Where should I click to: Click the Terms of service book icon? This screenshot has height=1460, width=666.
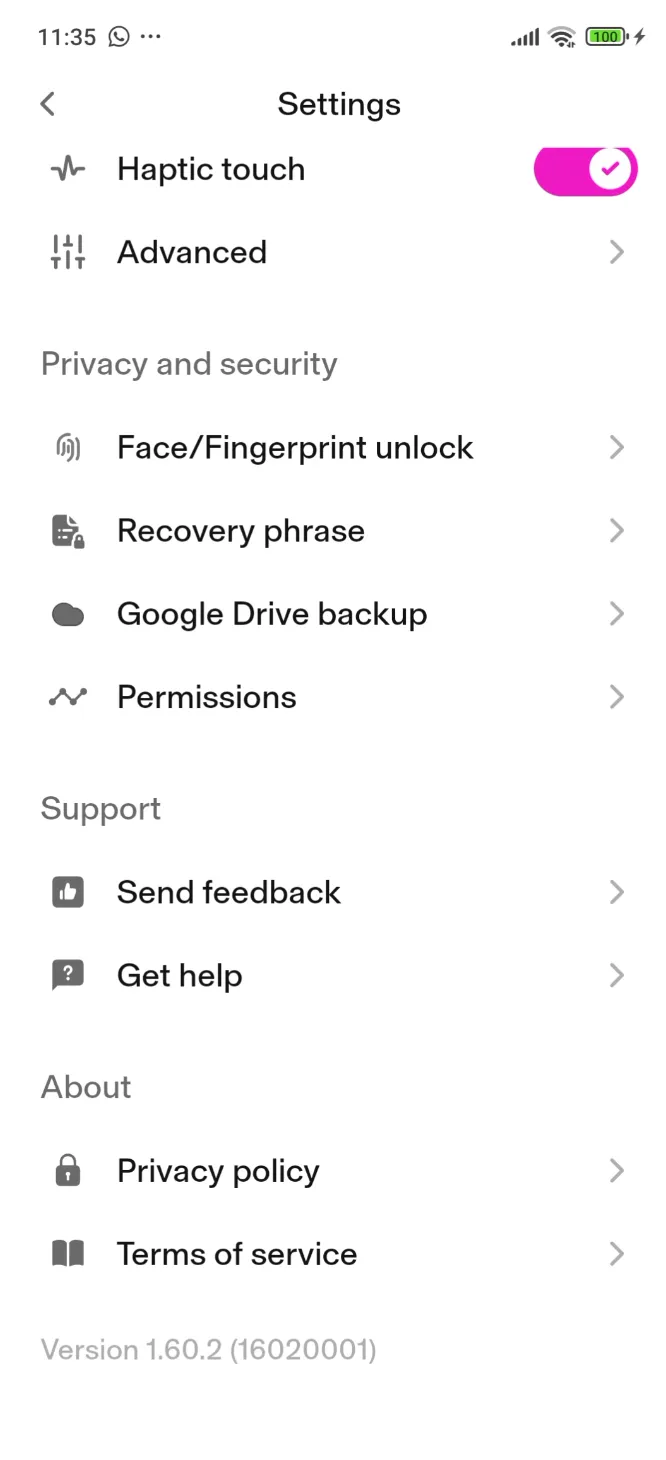pyautogui.click(x=67, y=1253)
